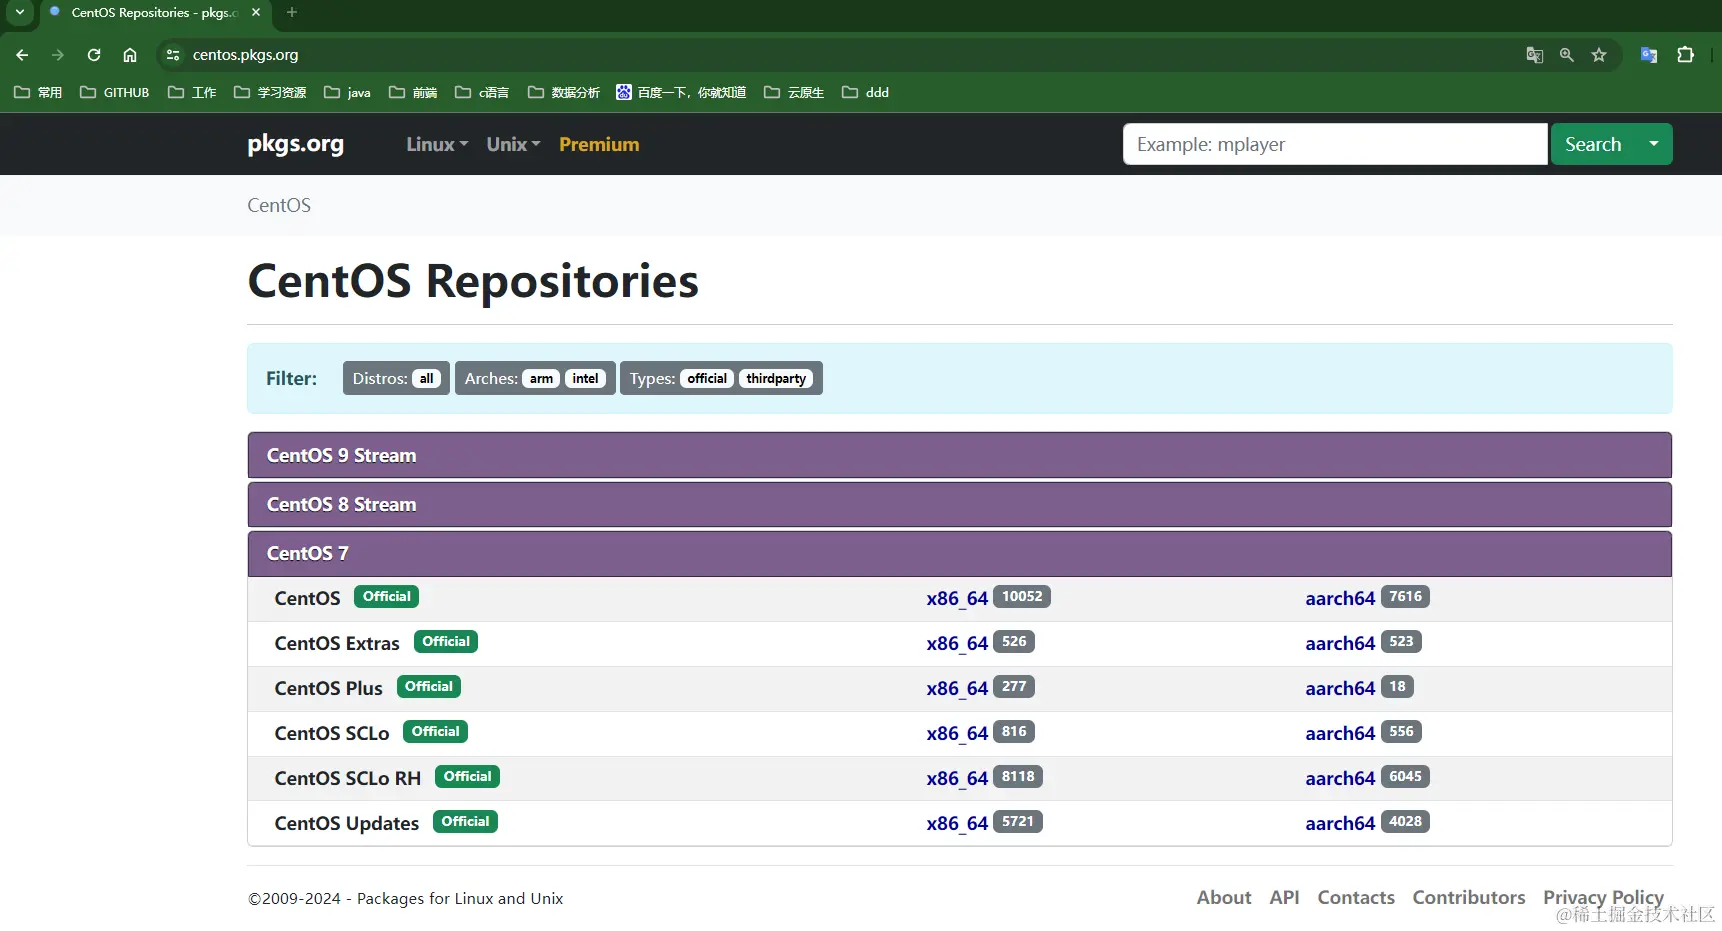Image resolution: width=1722 pixels, height=931 pixels.
Task: Open the Contacts footer link
Action: coord(1356,897)
